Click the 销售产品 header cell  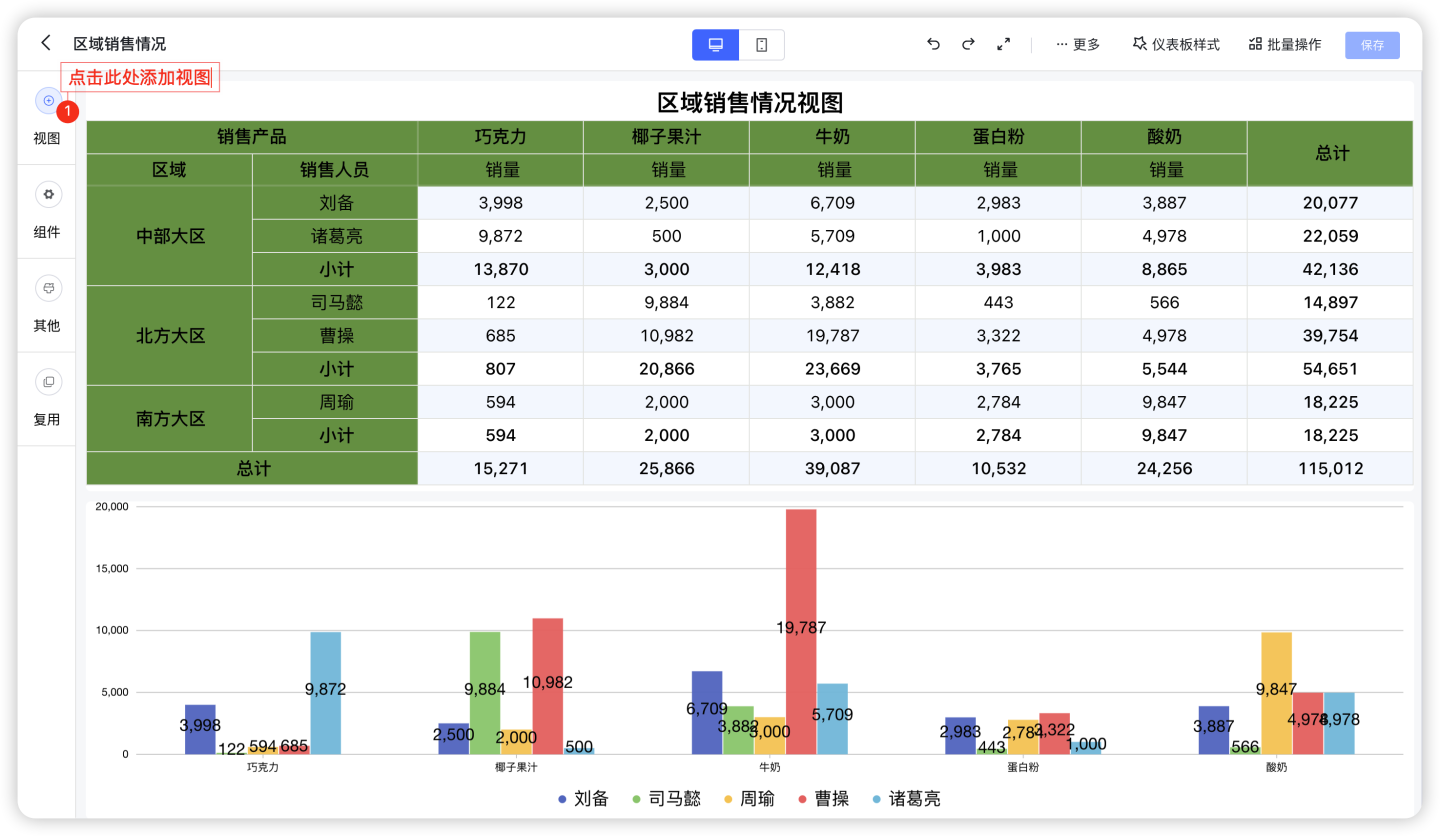252,137
